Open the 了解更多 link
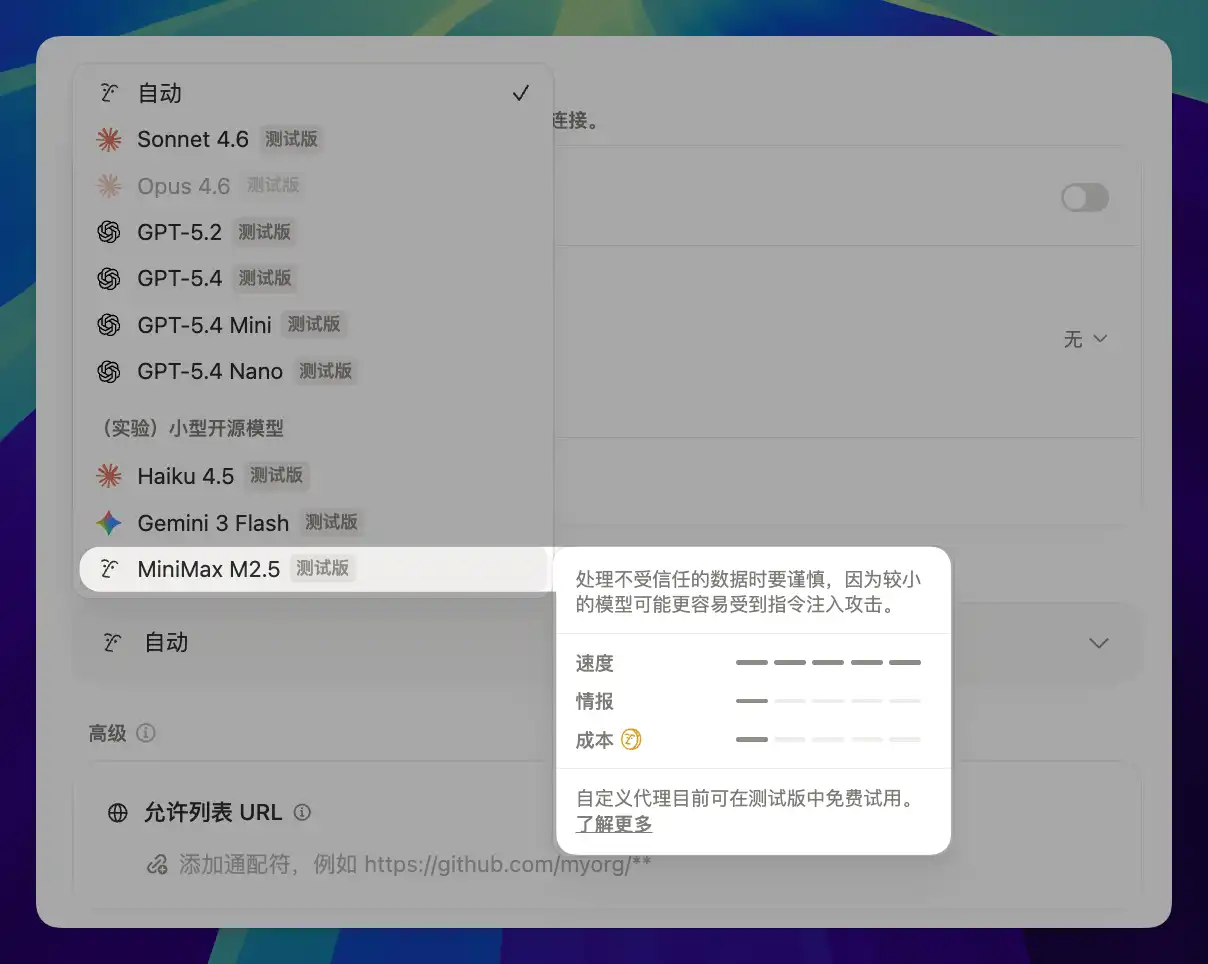Image resolution: width=1208 pixels, height=964 pixels. point(614,825)
